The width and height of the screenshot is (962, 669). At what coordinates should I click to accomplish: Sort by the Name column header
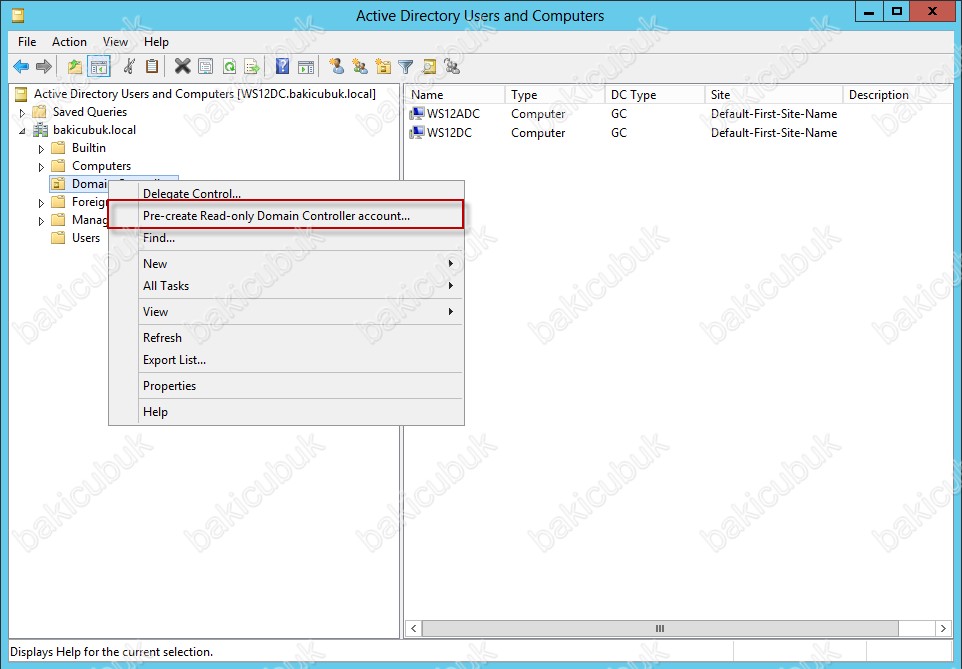[455, 95]
